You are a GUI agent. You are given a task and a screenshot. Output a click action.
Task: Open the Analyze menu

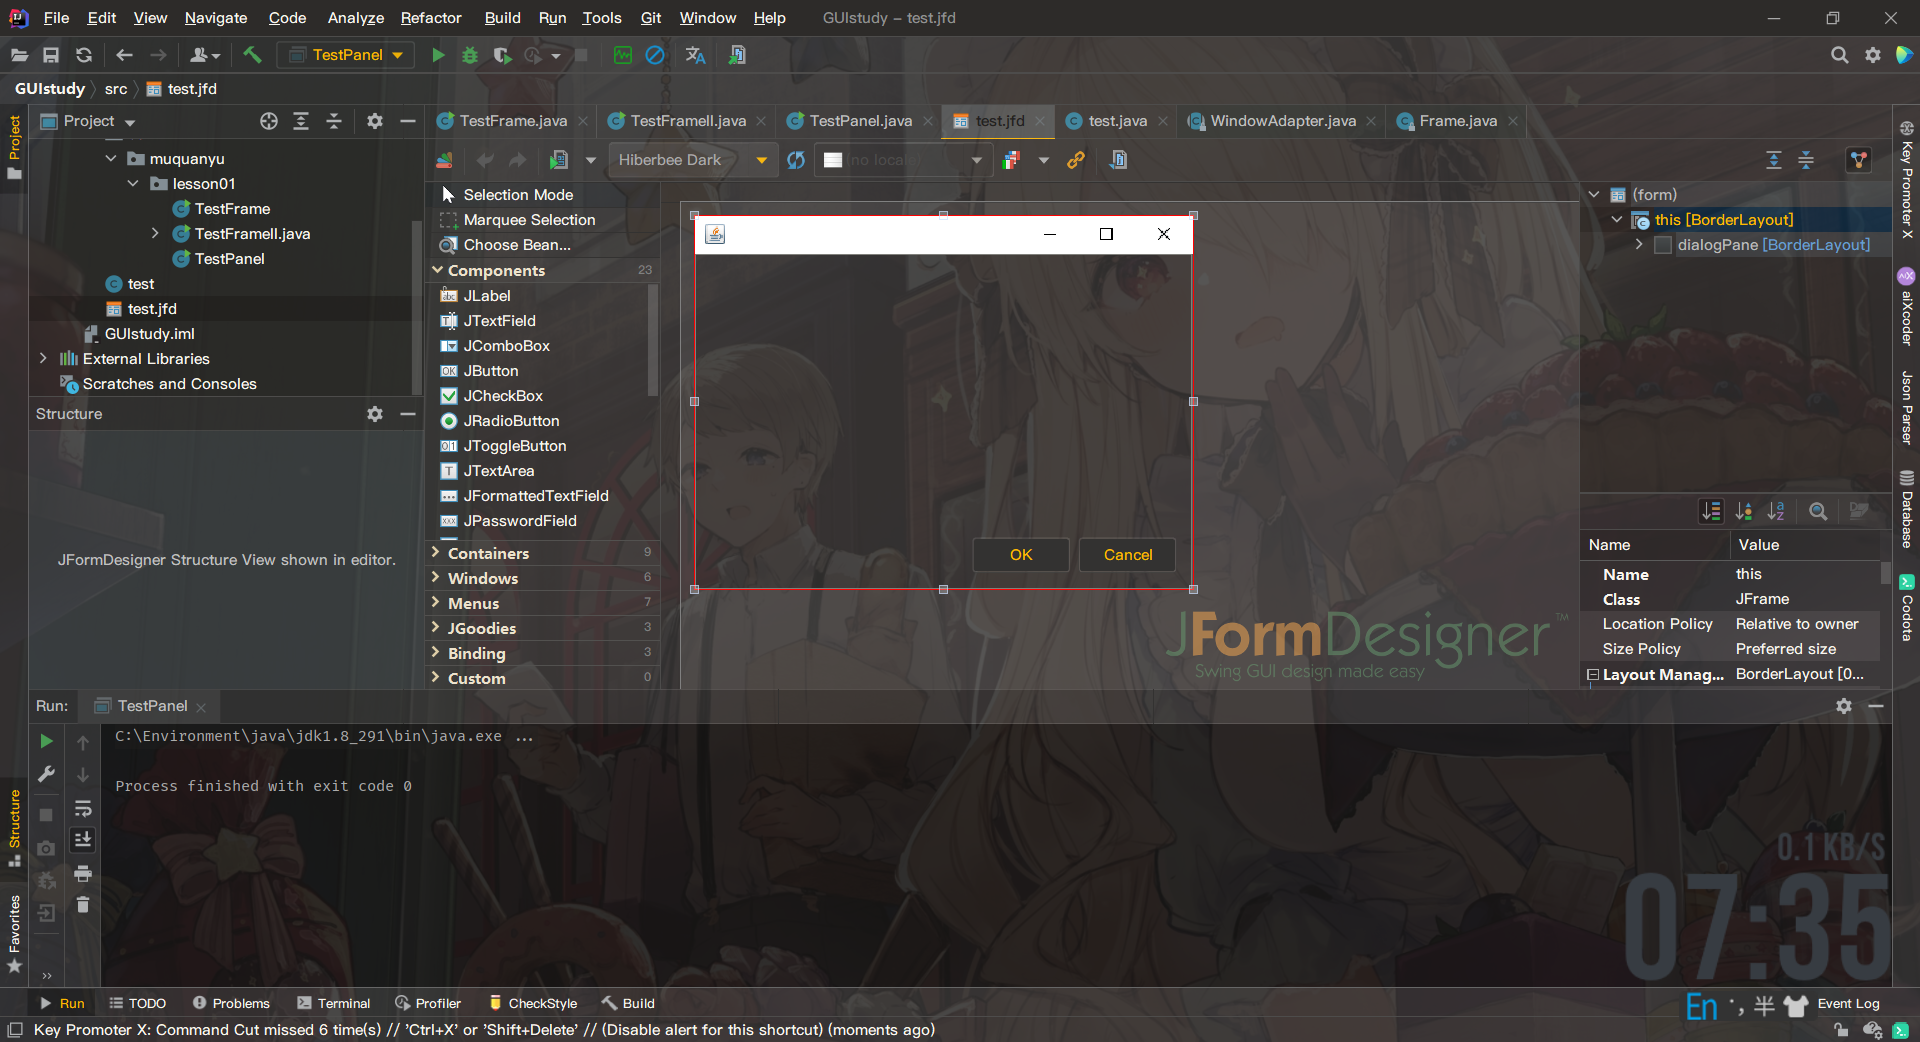tap(356, 18)
